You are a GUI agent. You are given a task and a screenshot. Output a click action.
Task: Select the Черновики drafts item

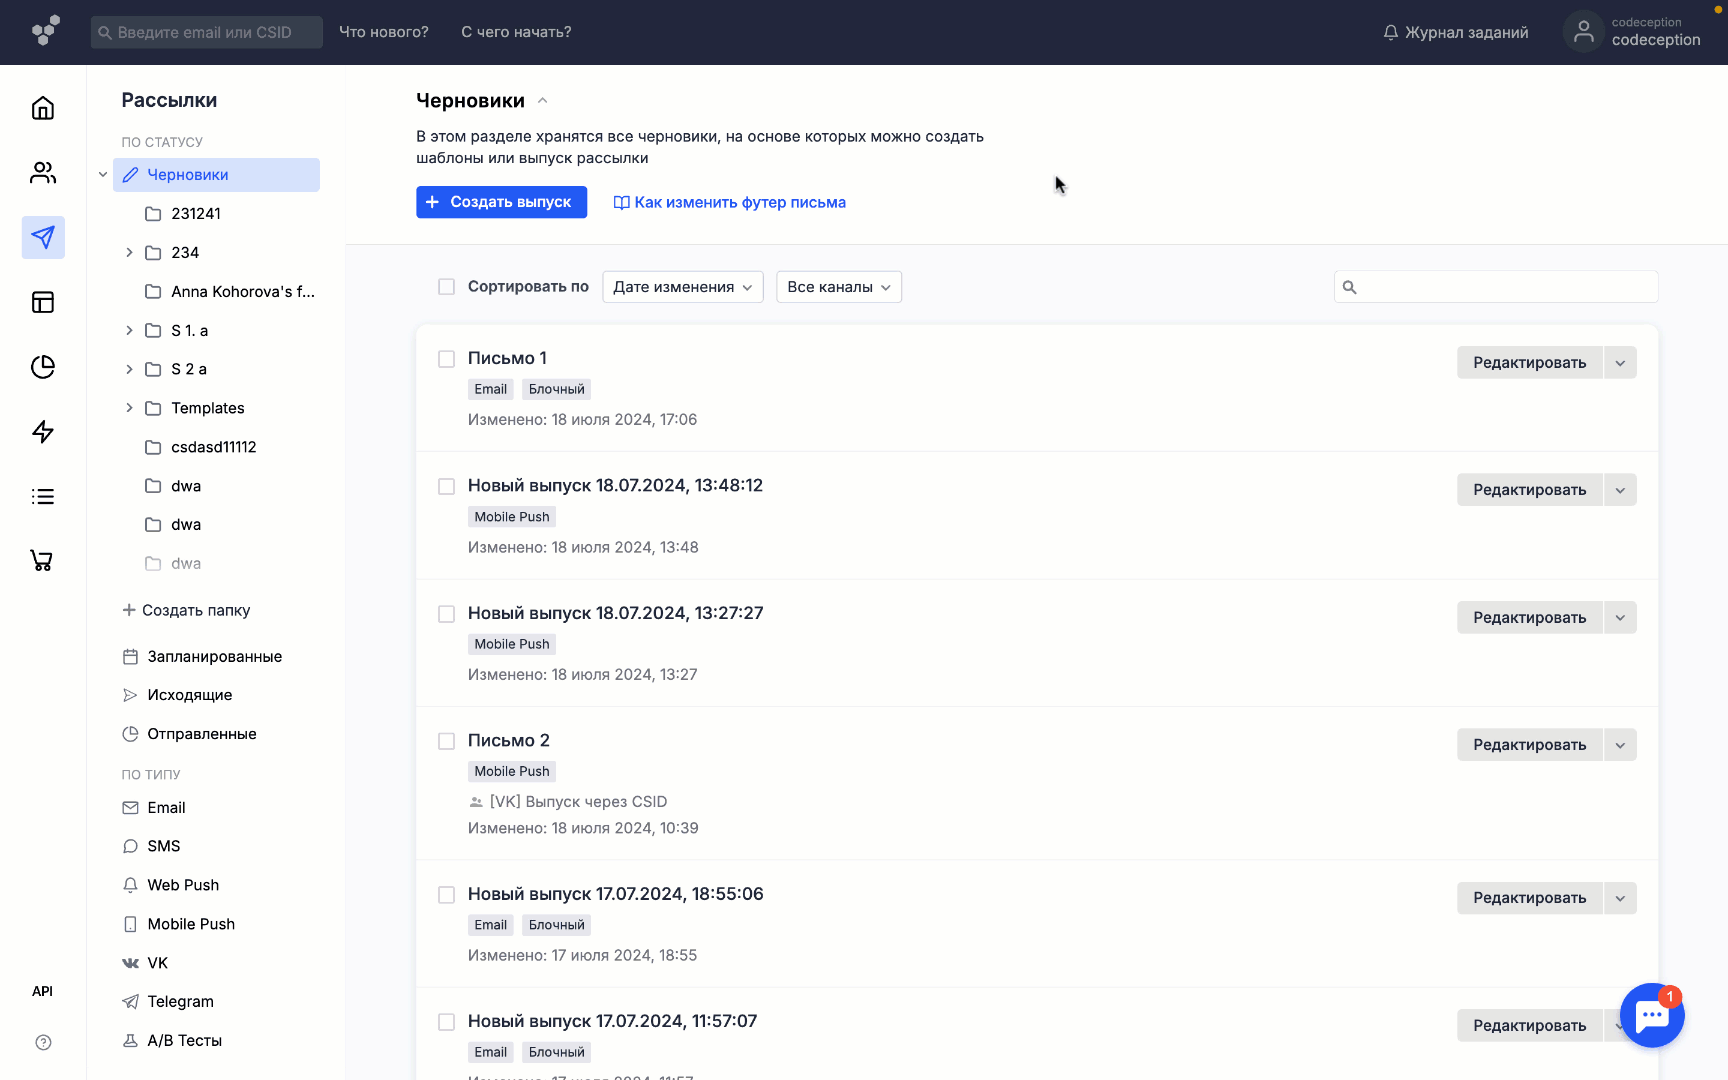coord(216,175)
